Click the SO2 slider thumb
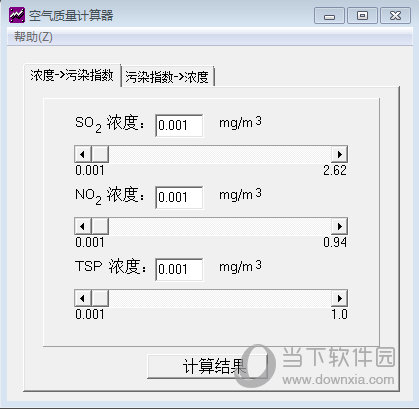This screenshot has width=419, height=409. coord(100,154)
